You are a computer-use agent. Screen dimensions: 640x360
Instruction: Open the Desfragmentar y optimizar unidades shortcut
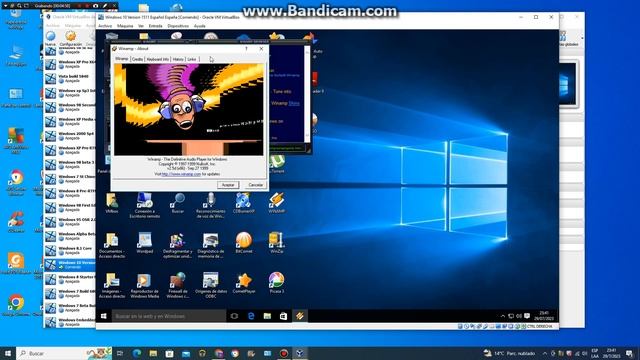[x=178, y=245]
